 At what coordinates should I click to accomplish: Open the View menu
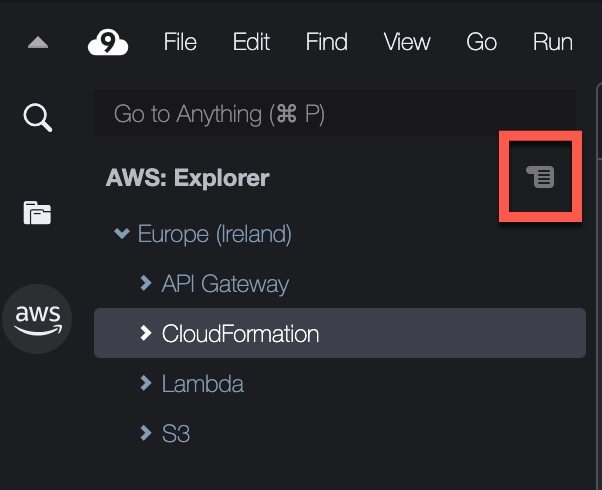pyautogui.click(x=407, y=41)
